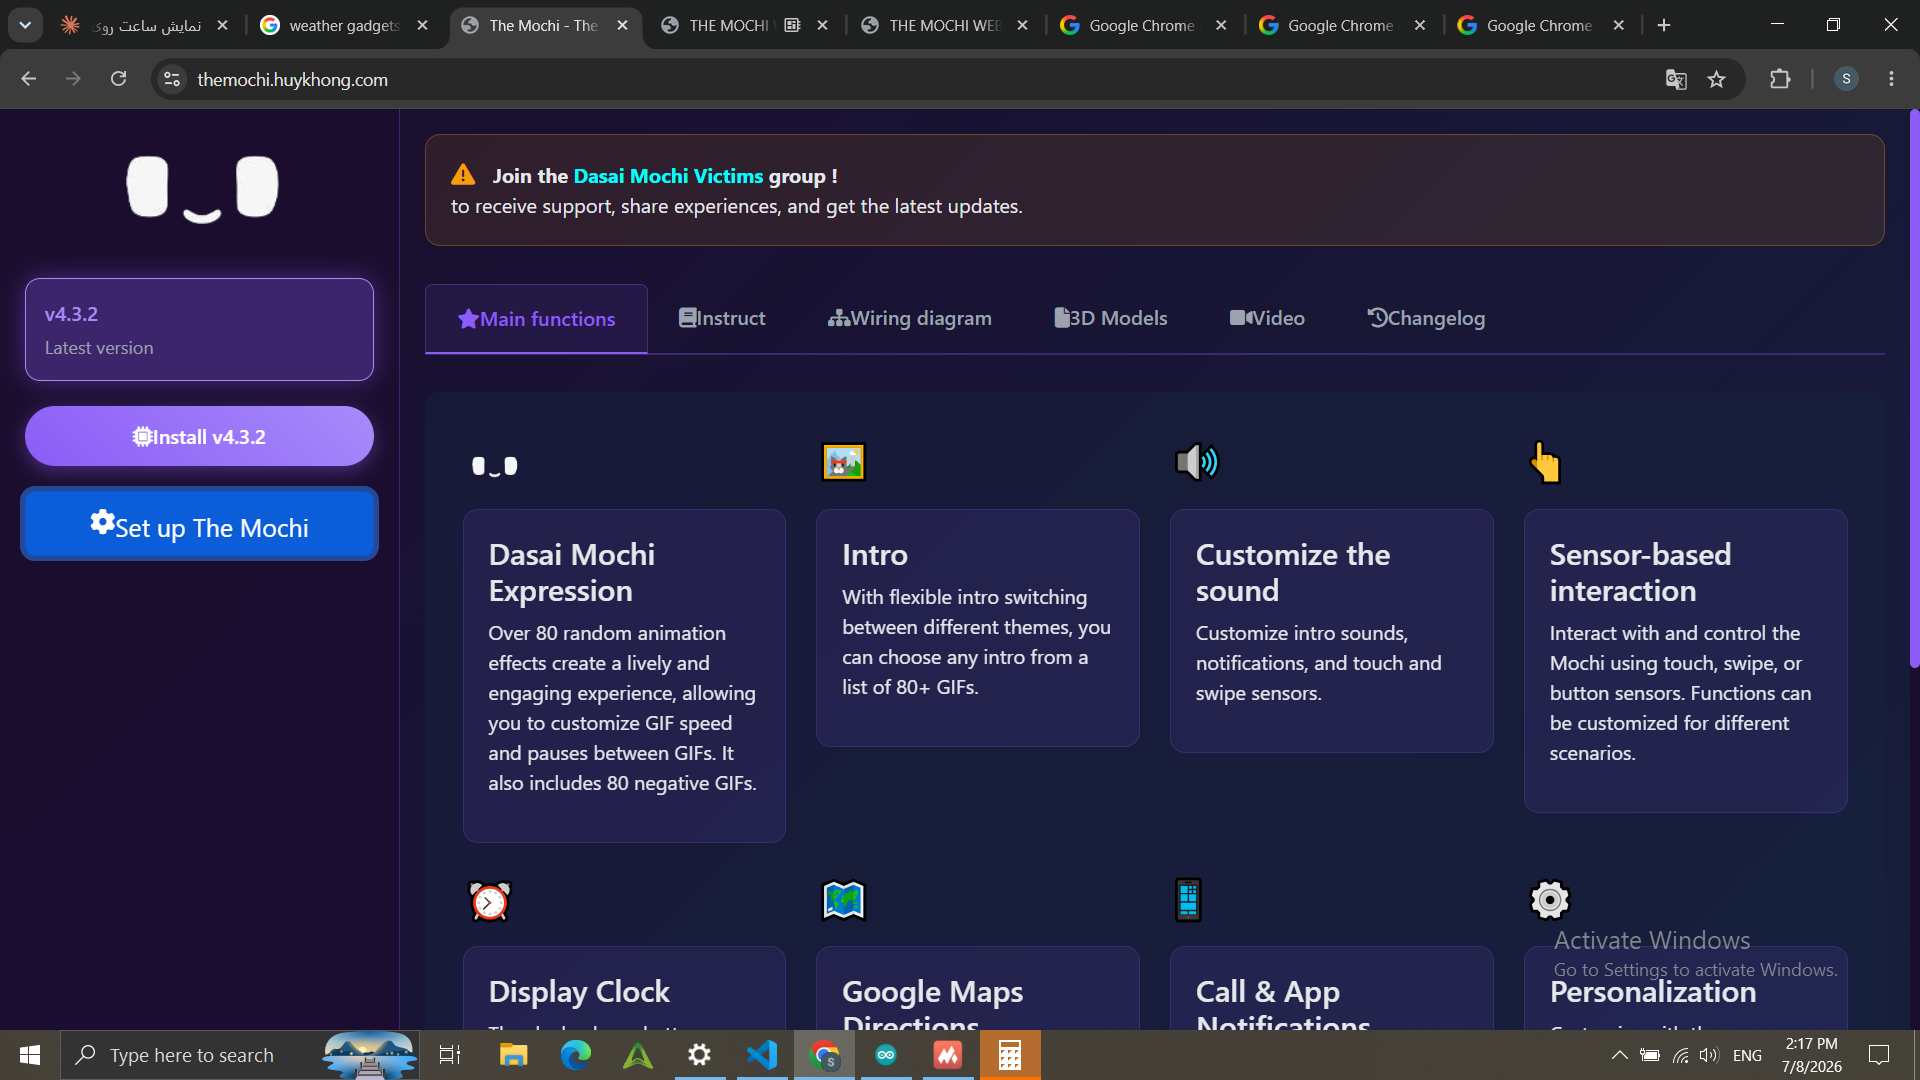Click the Dasai Mochi Expression face icon
This screenshot has width=1920, height=1080.
coord(495,466)
